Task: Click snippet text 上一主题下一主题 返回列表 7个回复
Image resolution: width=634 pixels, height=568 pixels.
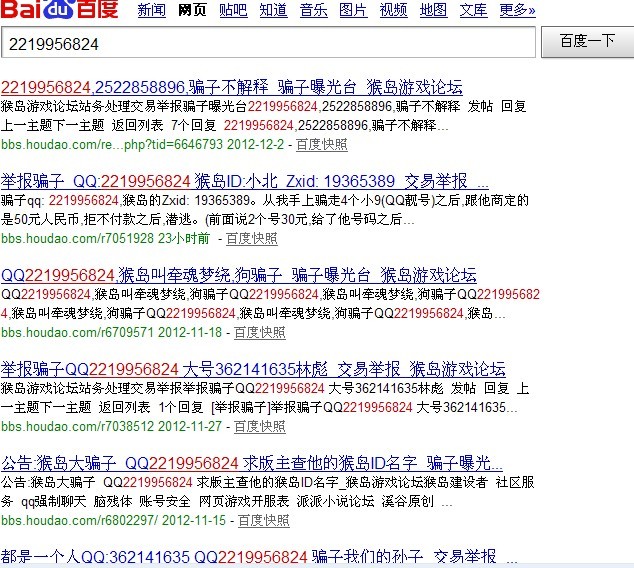Action: click(x=109, y=125)
